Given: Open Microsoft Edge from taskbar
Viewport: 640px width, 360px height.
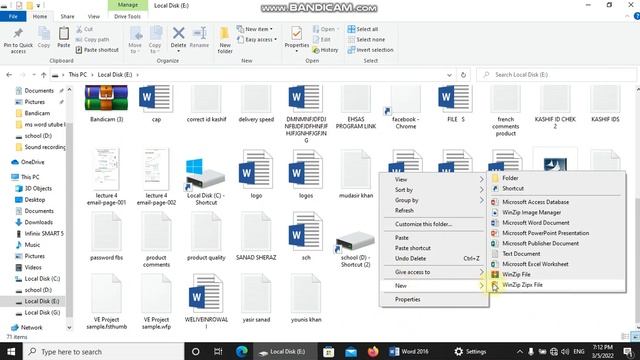Looking at the screenshot, I should (x=242, y=351).
